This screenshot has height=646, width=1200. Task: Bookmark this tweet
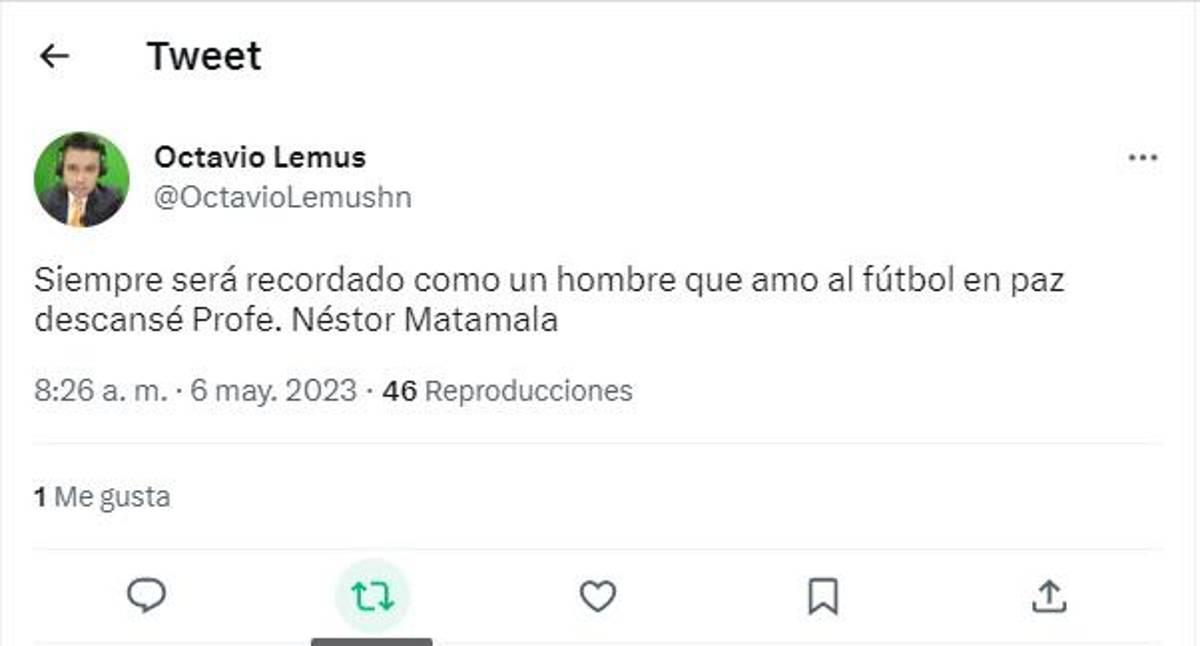[823, 596]
